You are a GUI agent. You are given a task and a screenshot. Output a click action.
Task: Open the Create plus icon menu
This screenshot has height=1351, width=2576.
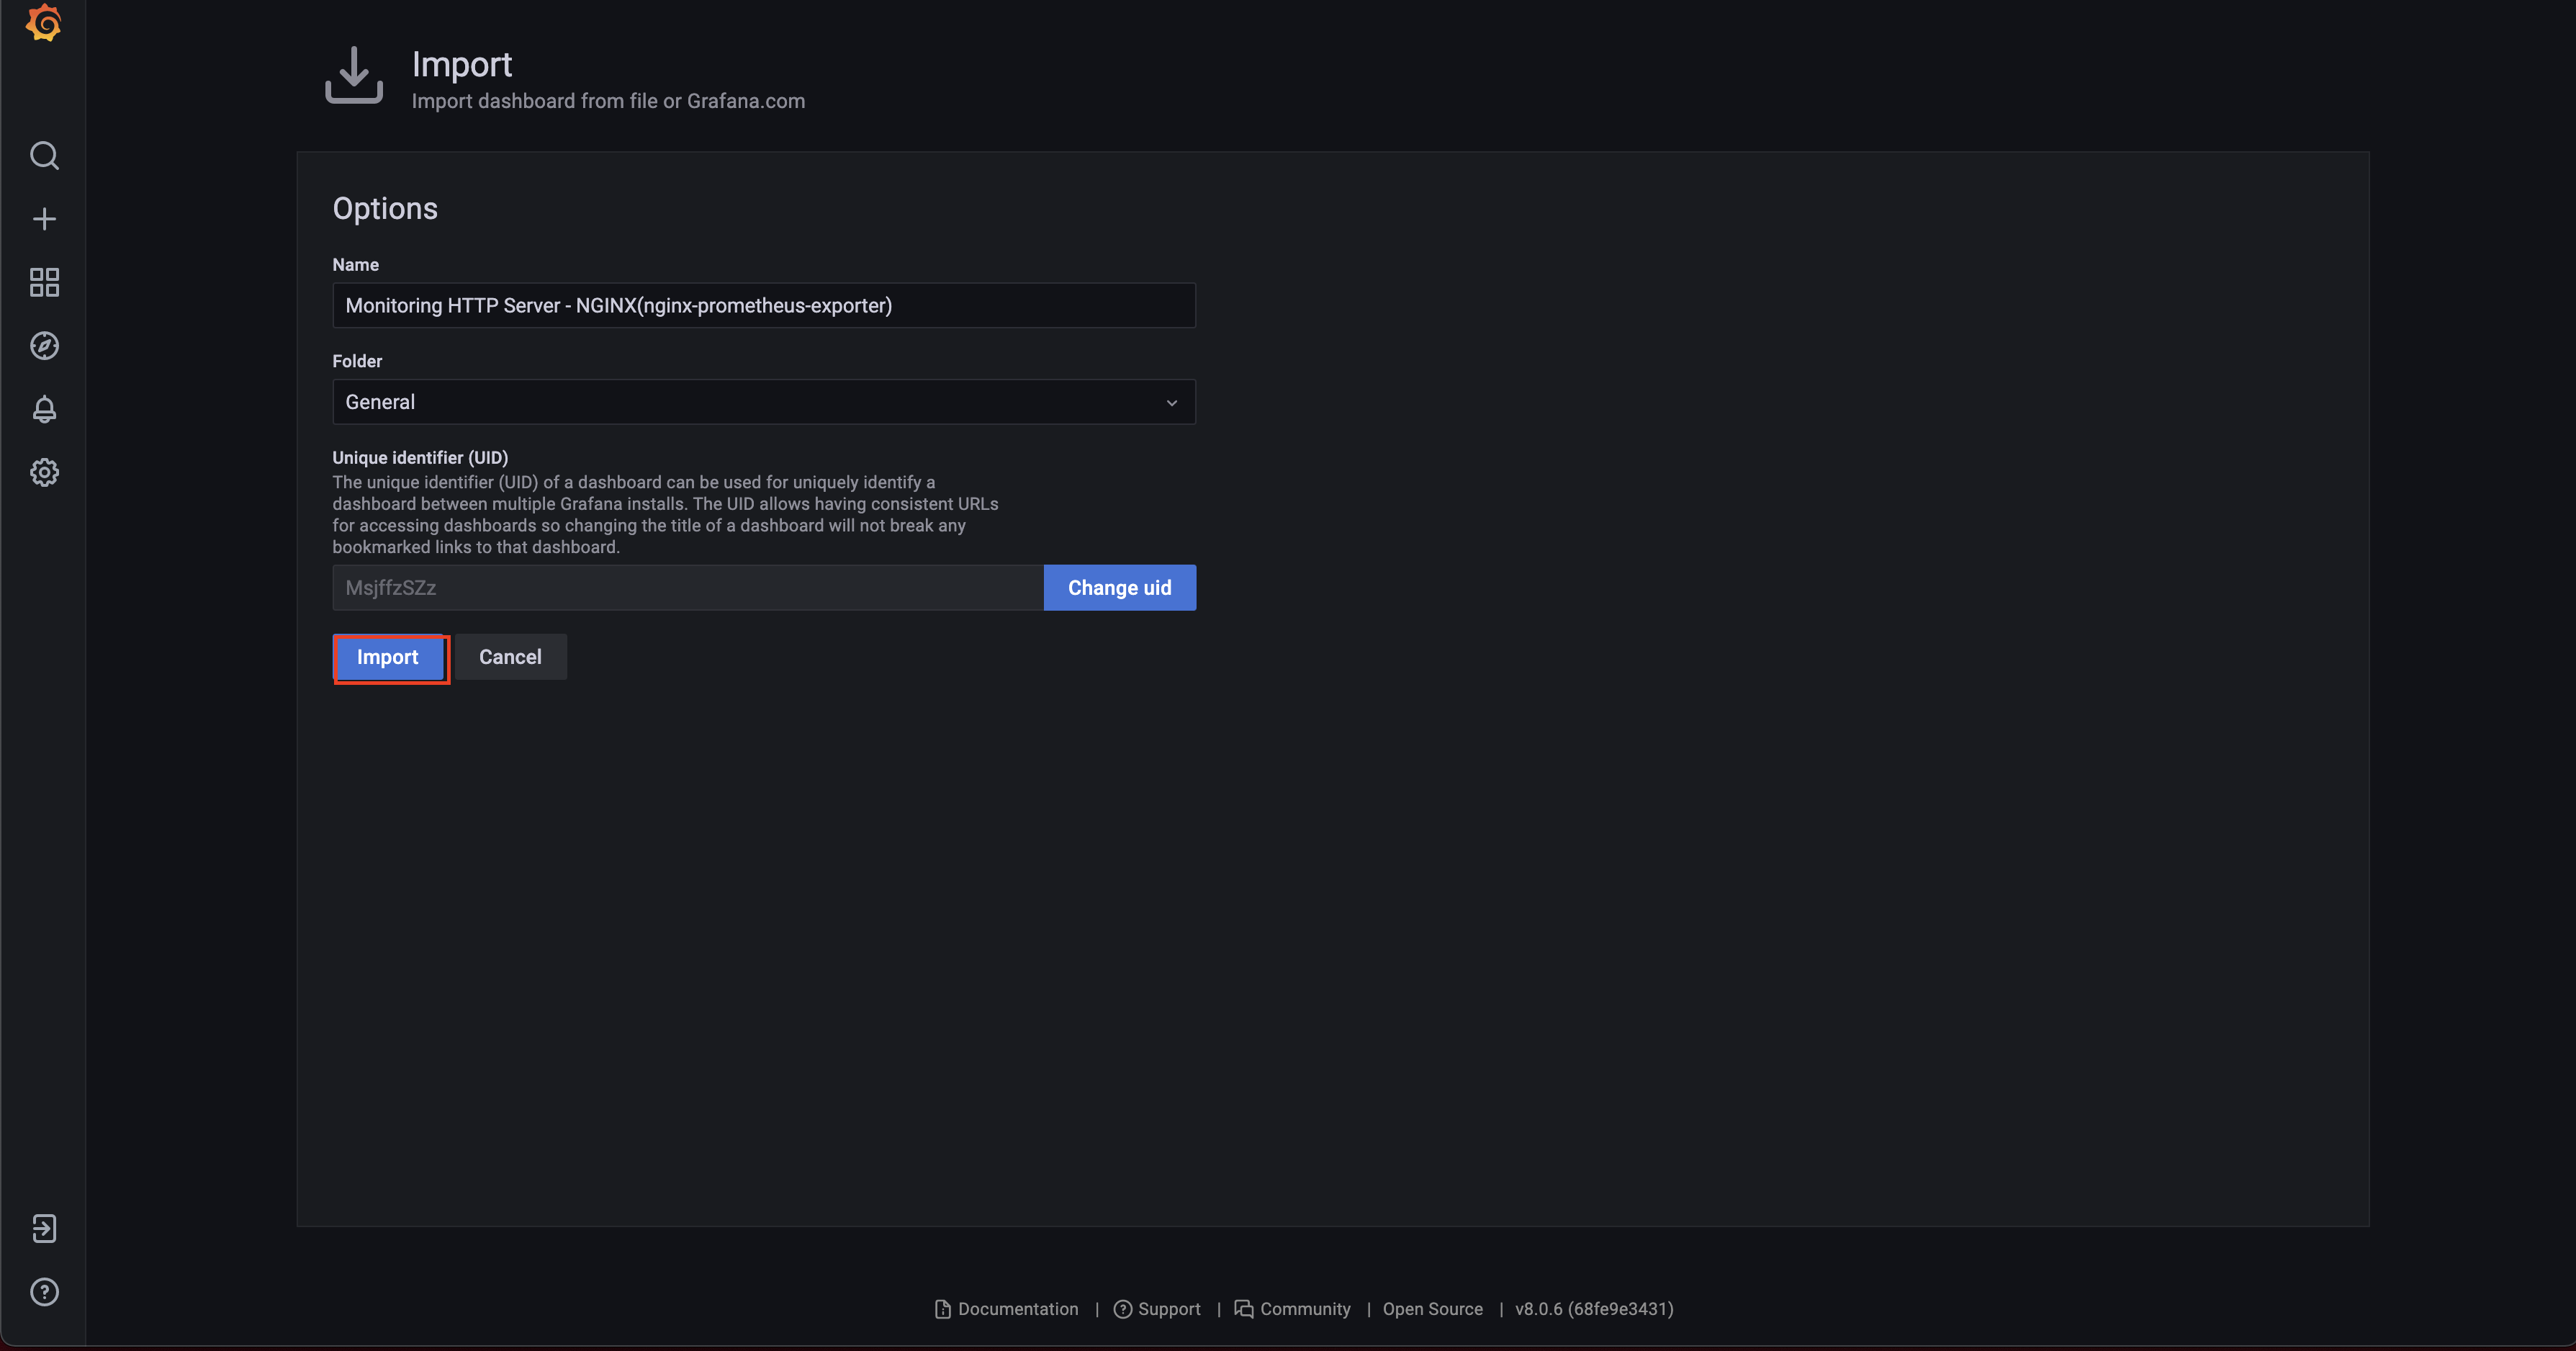pyautogui.click(x=44, y=219)
